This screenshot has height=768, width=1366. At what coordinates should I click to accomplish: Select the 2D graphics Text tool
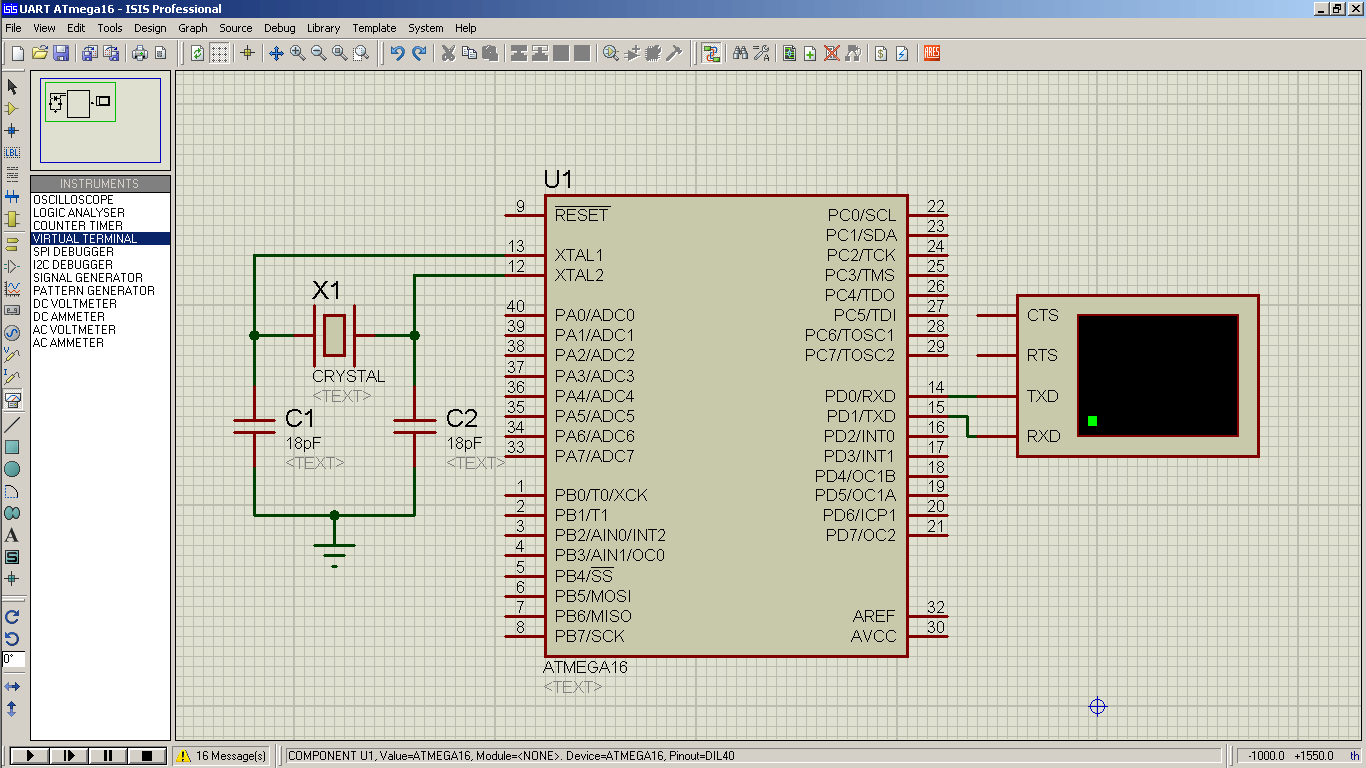coord(13,533)
